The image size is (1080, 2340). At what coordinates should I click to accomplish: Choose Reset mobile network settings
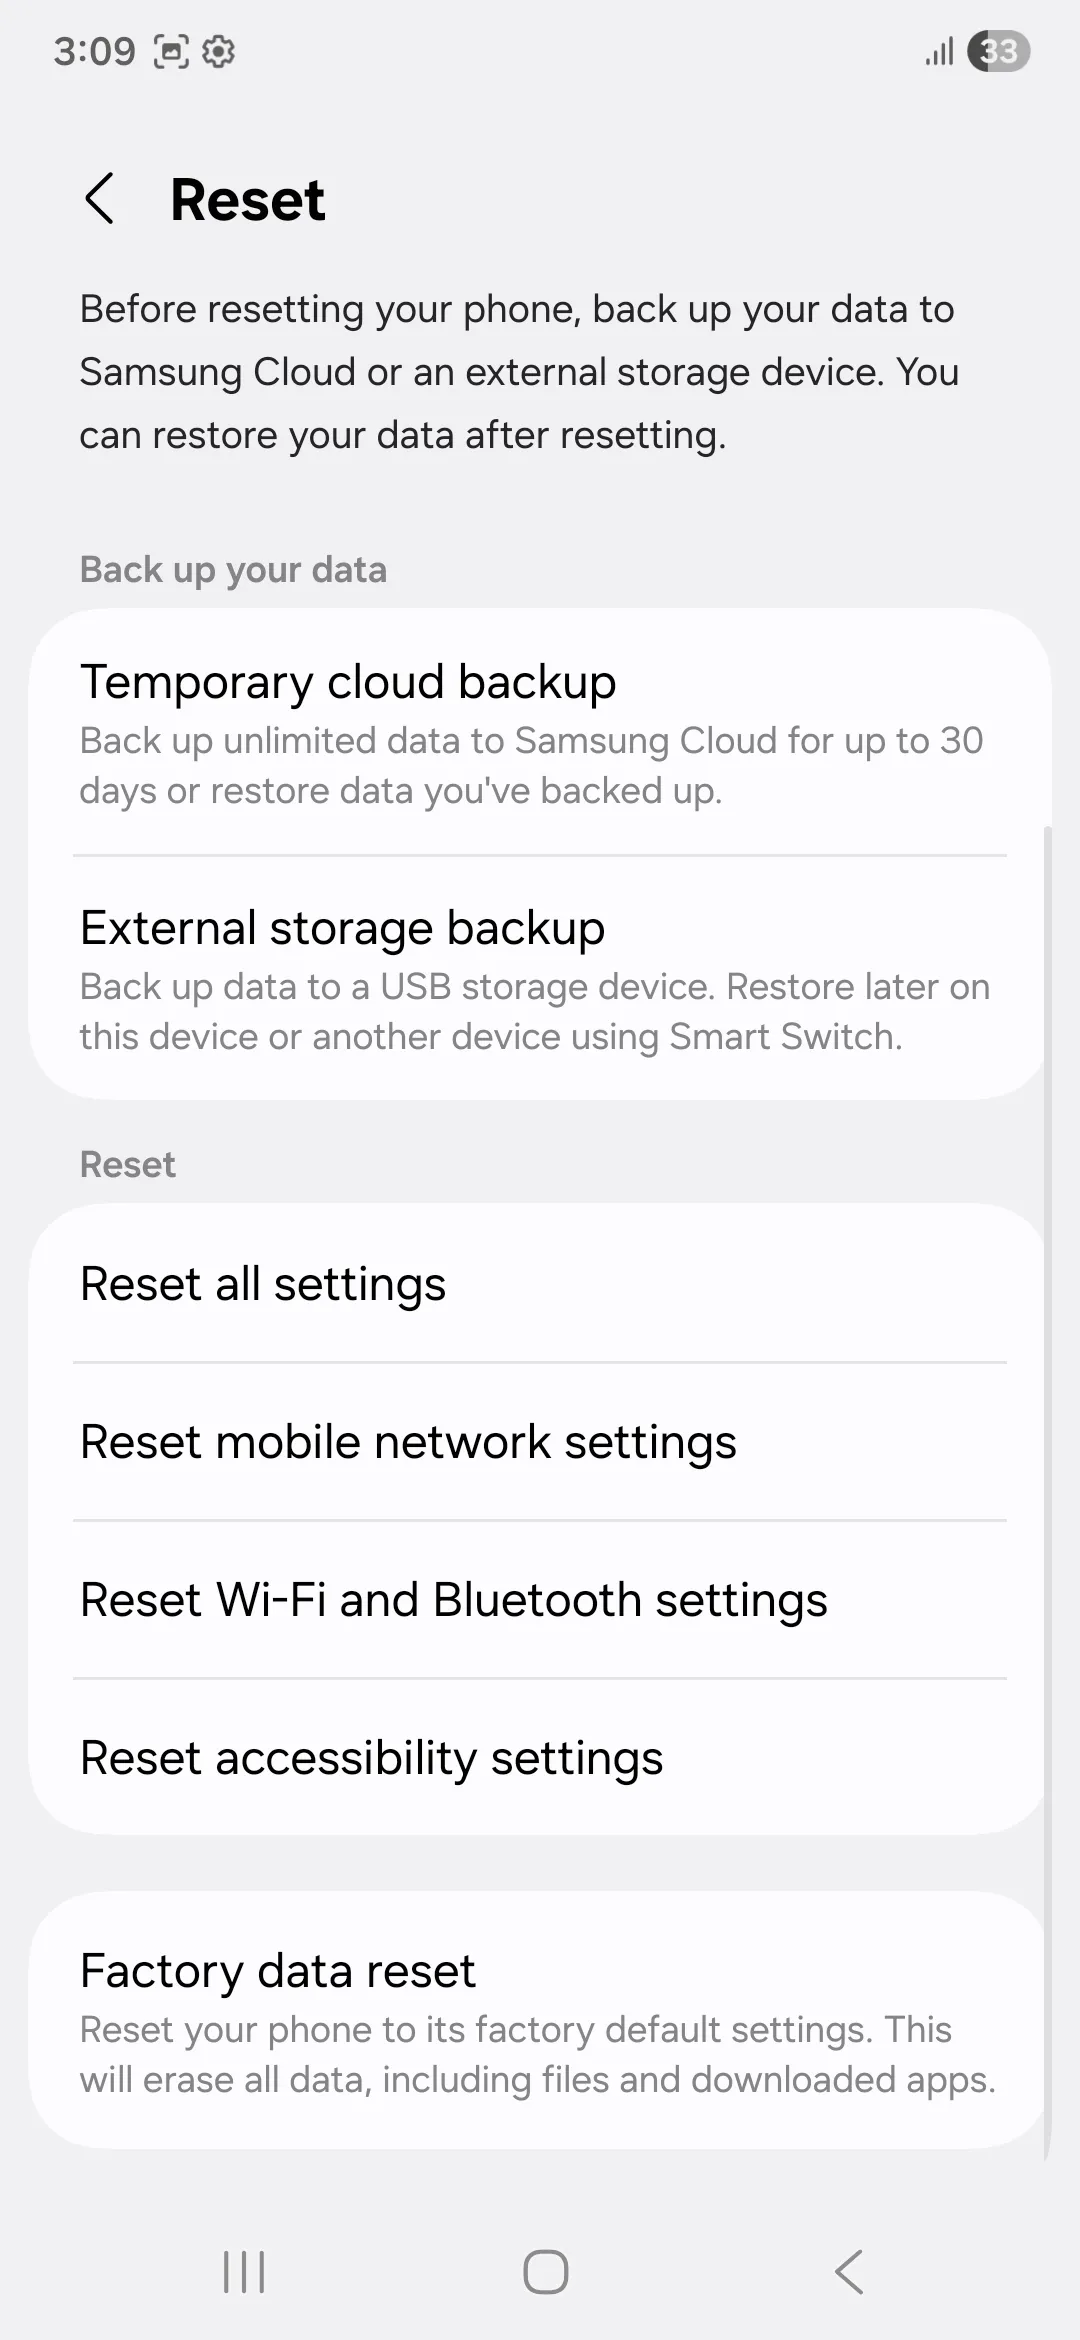540,1442
